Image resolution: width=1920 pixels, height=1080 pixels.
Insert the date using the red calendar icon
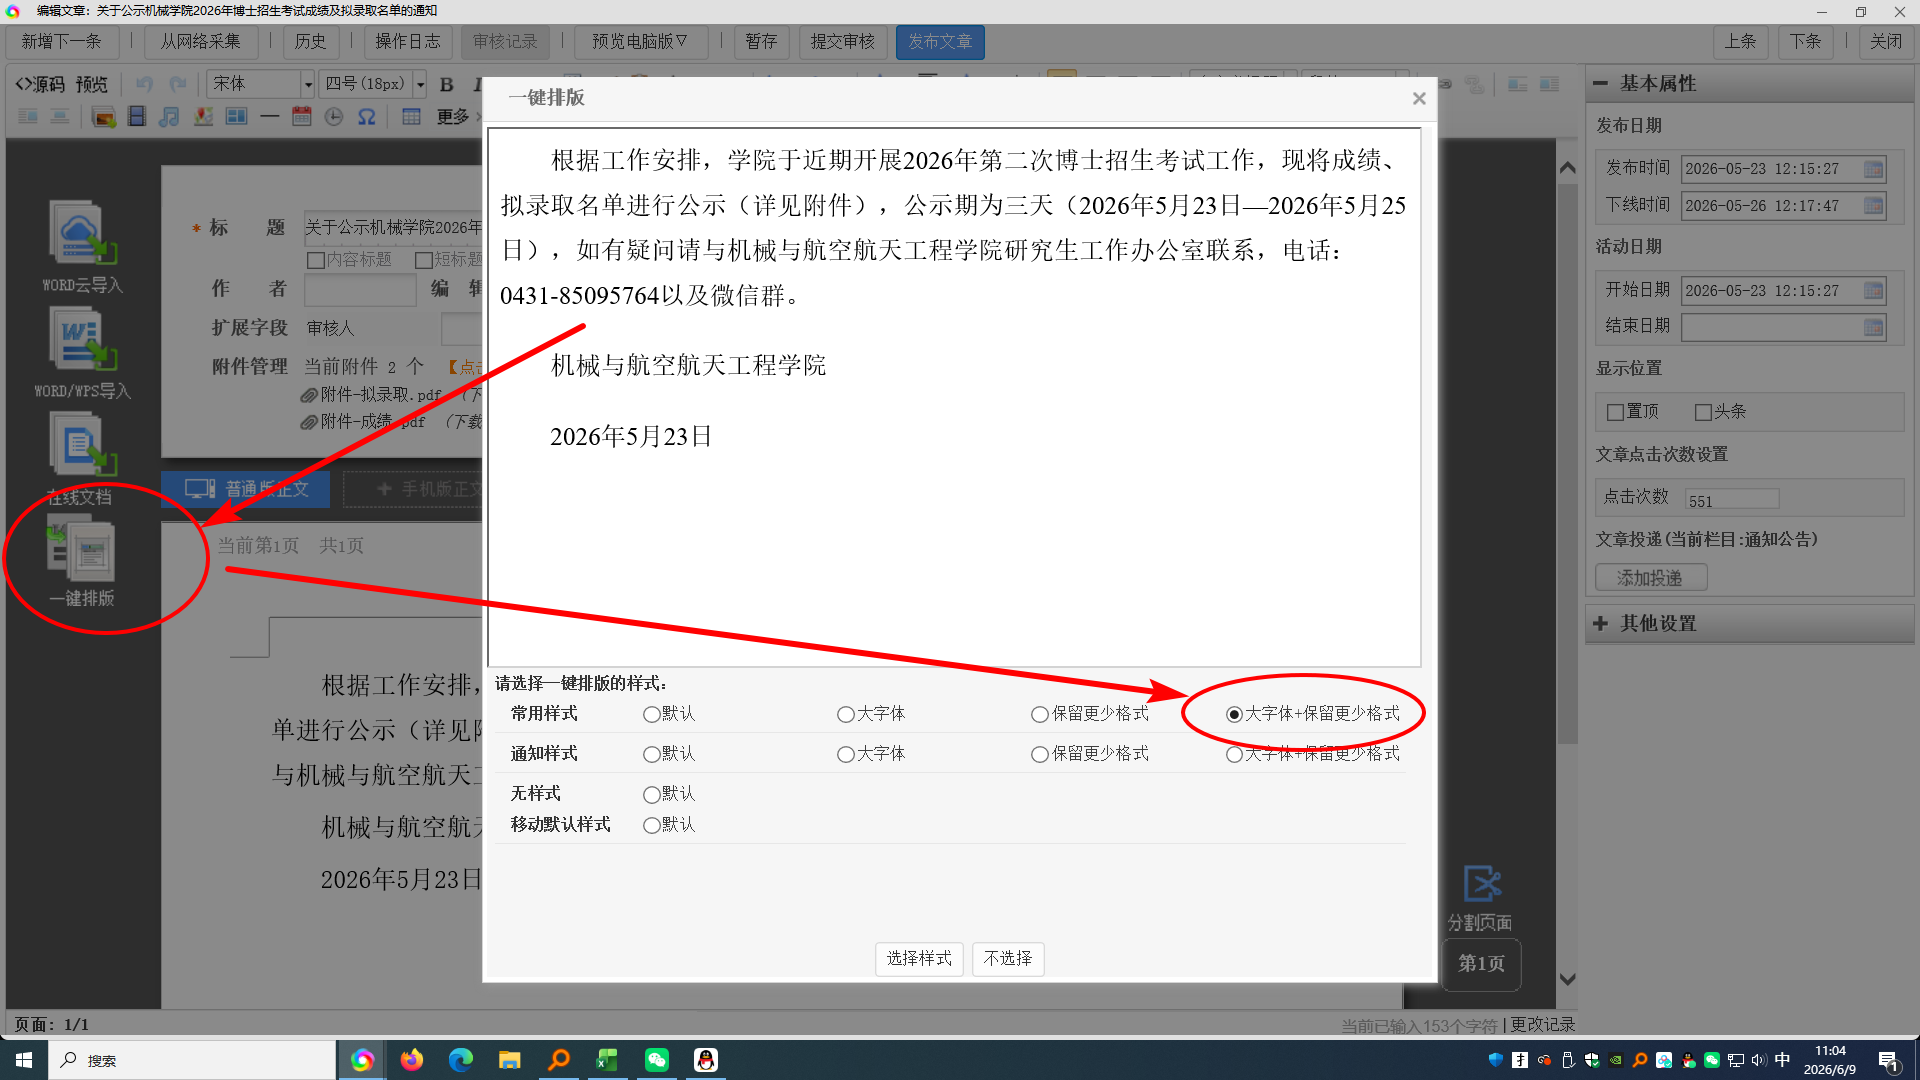[x=302, y=117]
